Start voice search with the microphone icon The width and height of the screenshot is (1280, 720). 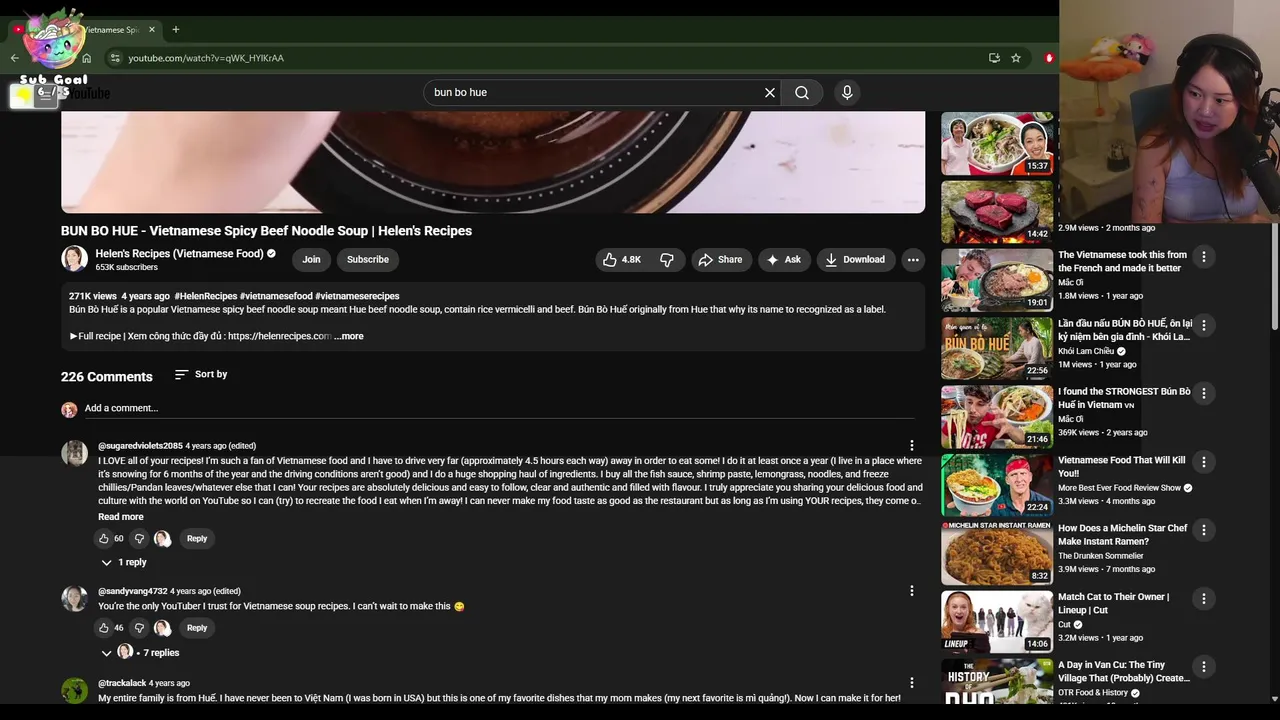click(x=847, y=92)
